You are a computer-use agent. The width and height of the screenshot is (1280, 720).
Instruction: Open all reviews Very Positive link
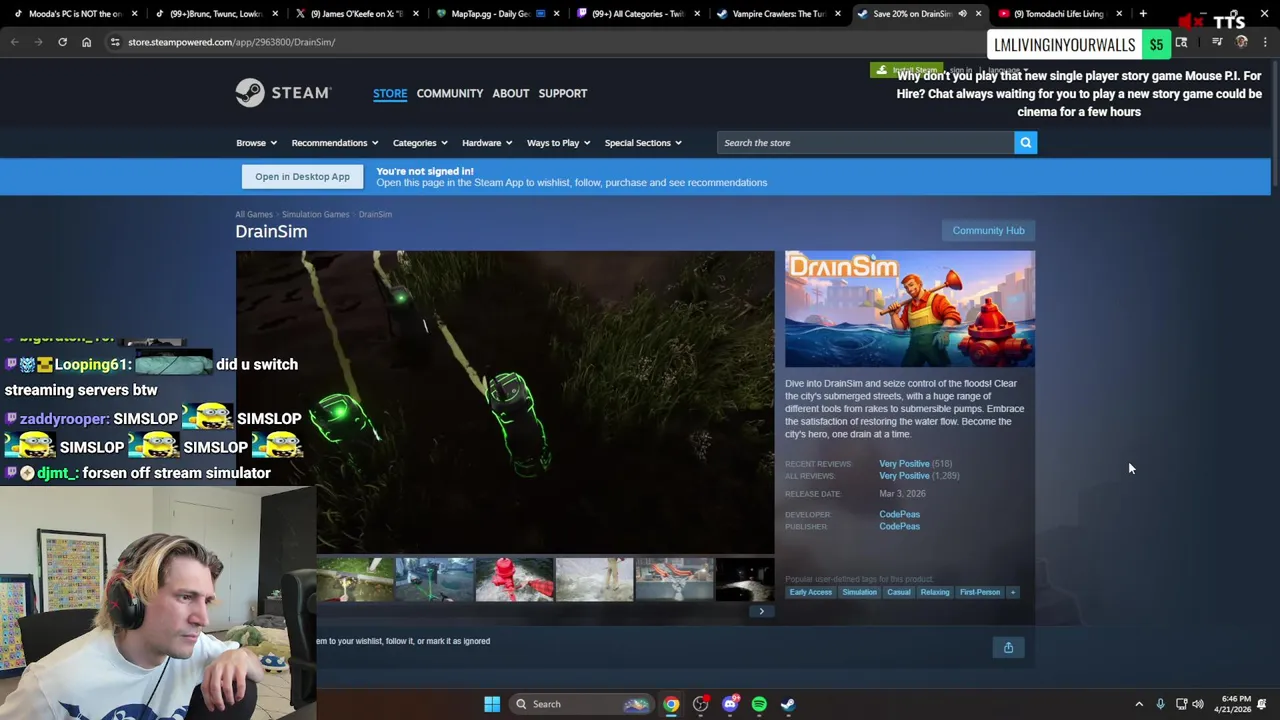pos(904,476)
